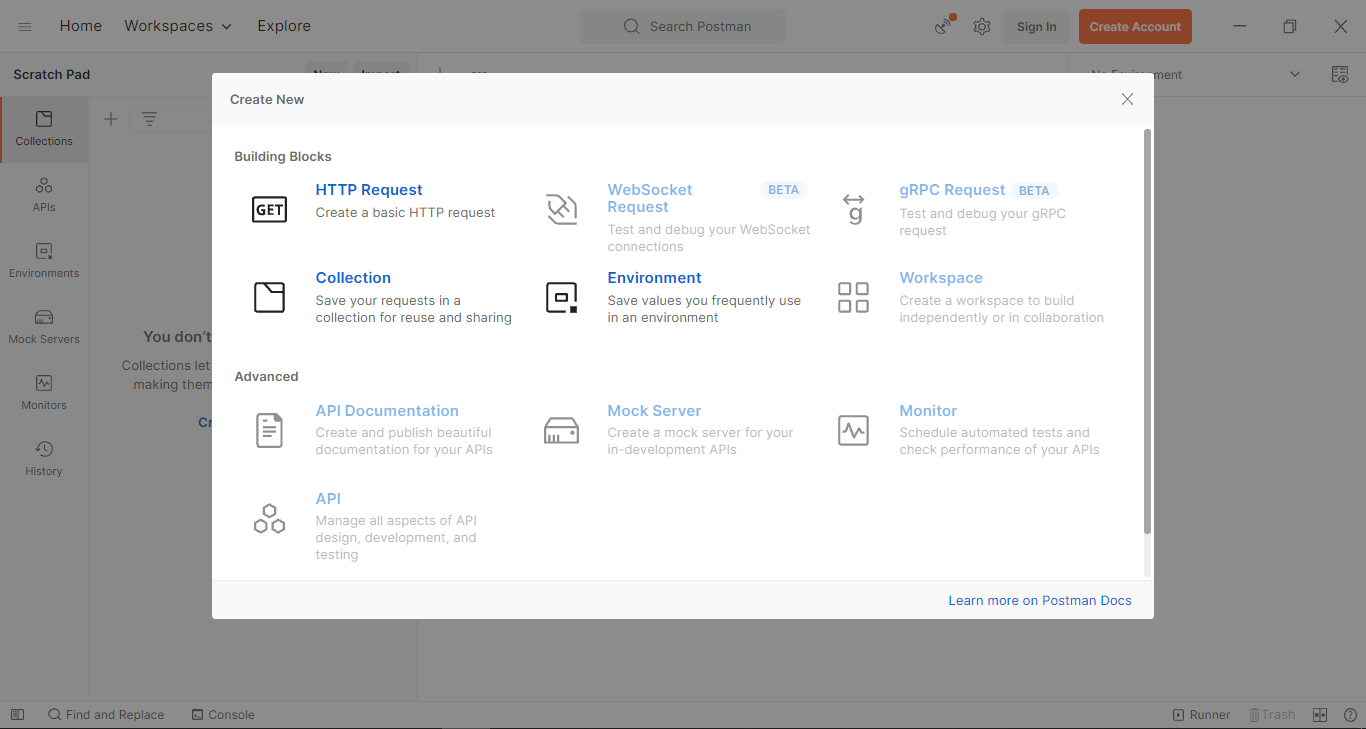Click the Collection folder icon in dialog
The height and width of the screenshot is (729, 1366).
pyautogui.click(x=269, y=297)
